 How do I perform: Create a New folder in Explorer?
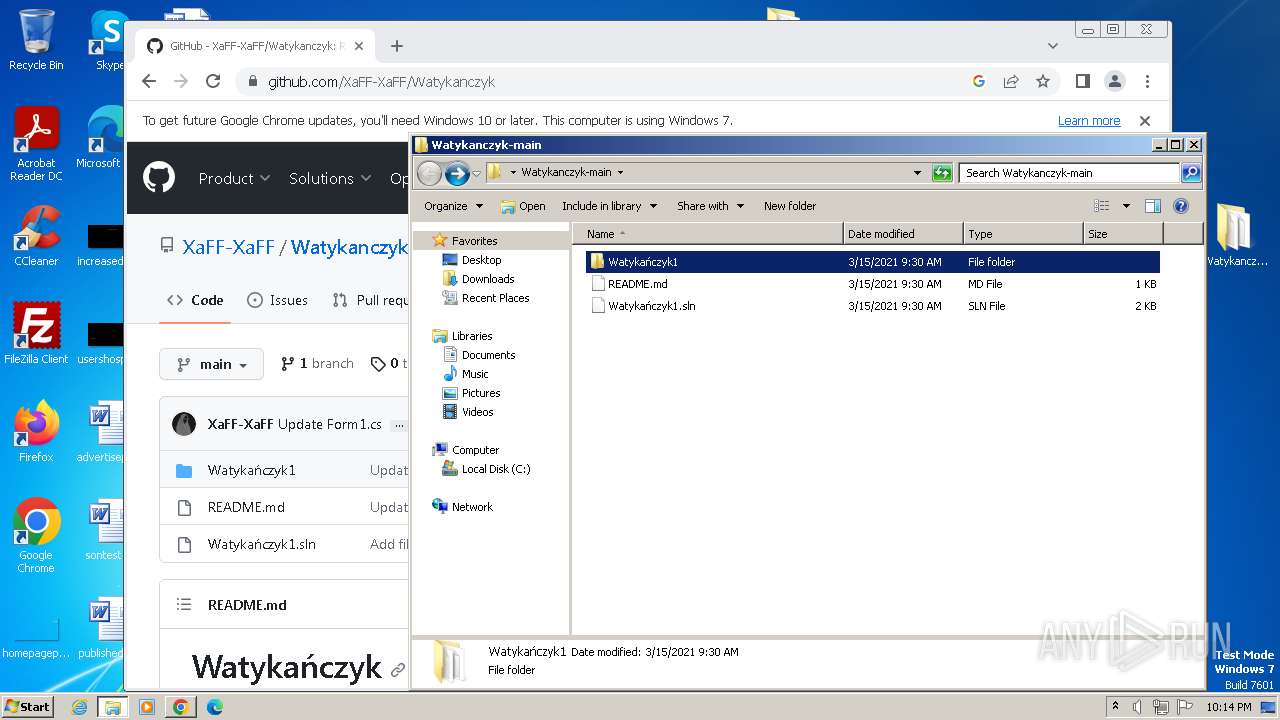coord(790,206)
